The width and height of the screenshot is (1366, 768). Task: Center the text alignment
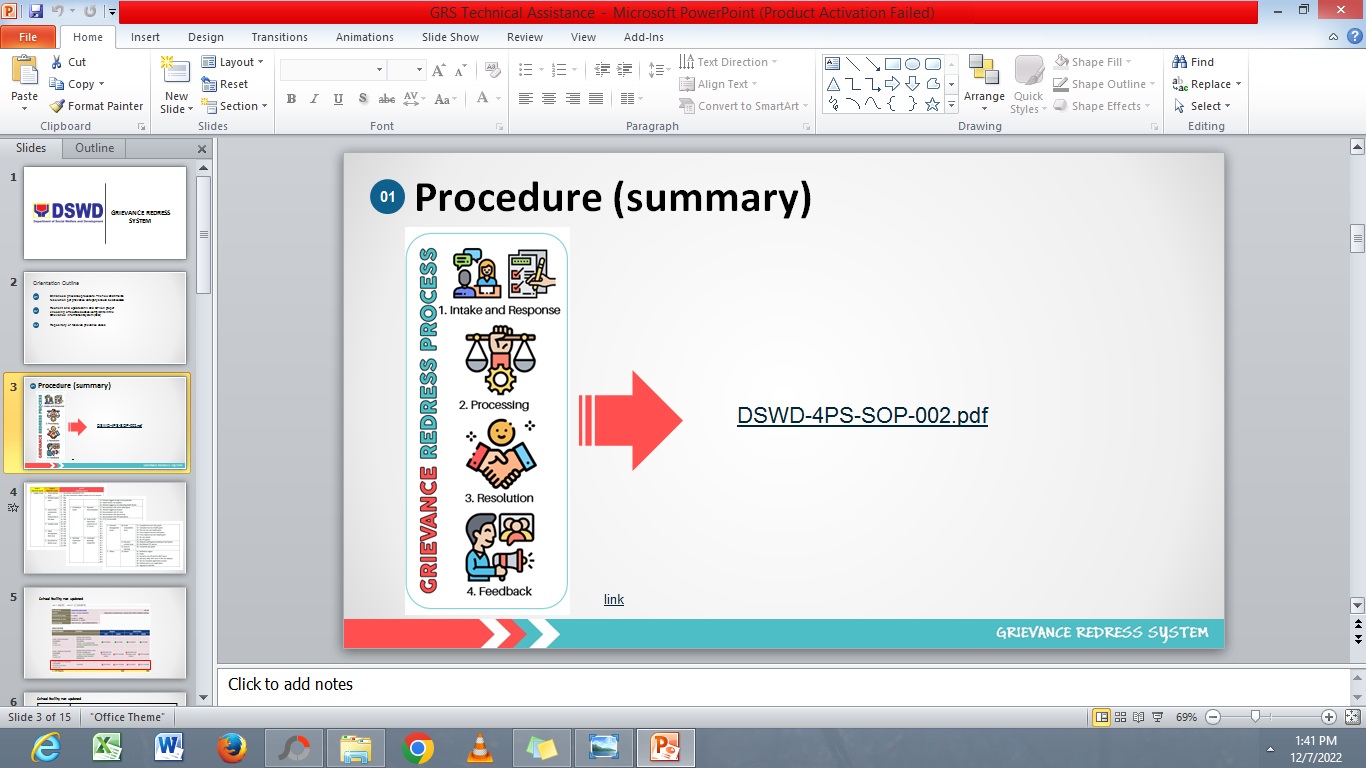pos(549,99)
